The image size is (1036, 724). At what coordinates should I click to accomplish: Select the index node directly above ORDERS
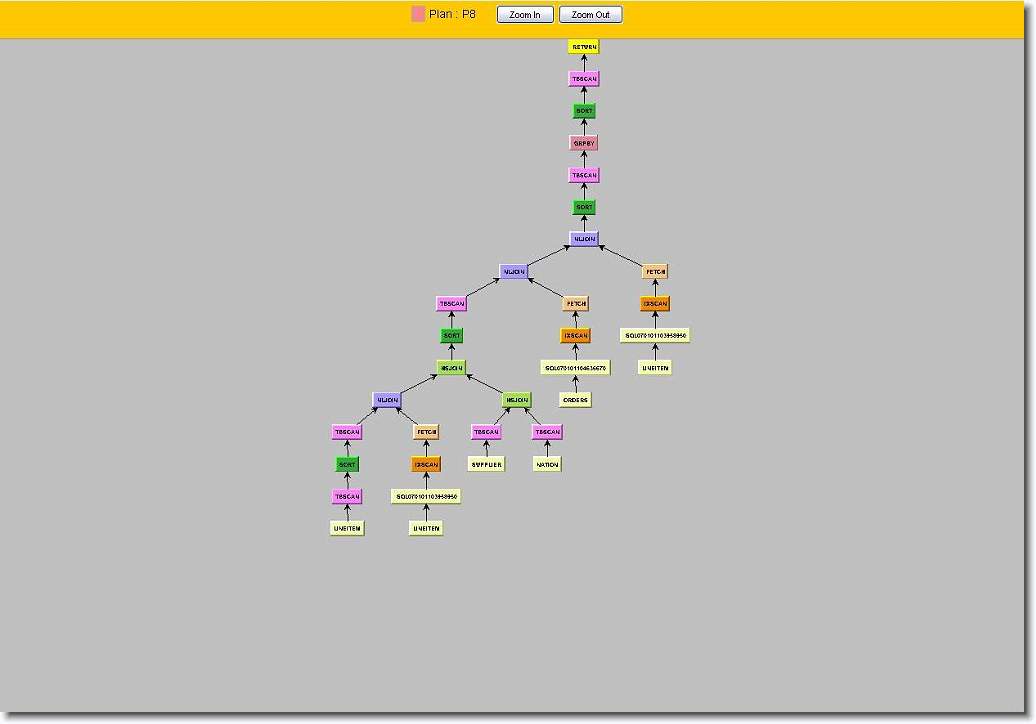[575, 368]
